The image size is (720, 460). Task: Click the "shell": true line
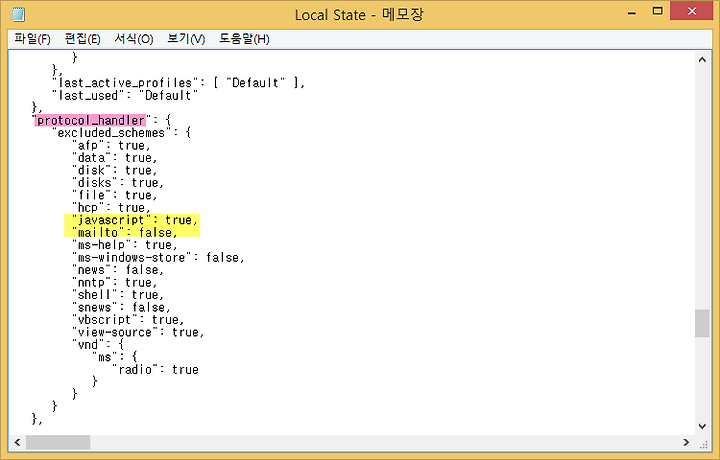pyautogui.click(x=118, y=295)
